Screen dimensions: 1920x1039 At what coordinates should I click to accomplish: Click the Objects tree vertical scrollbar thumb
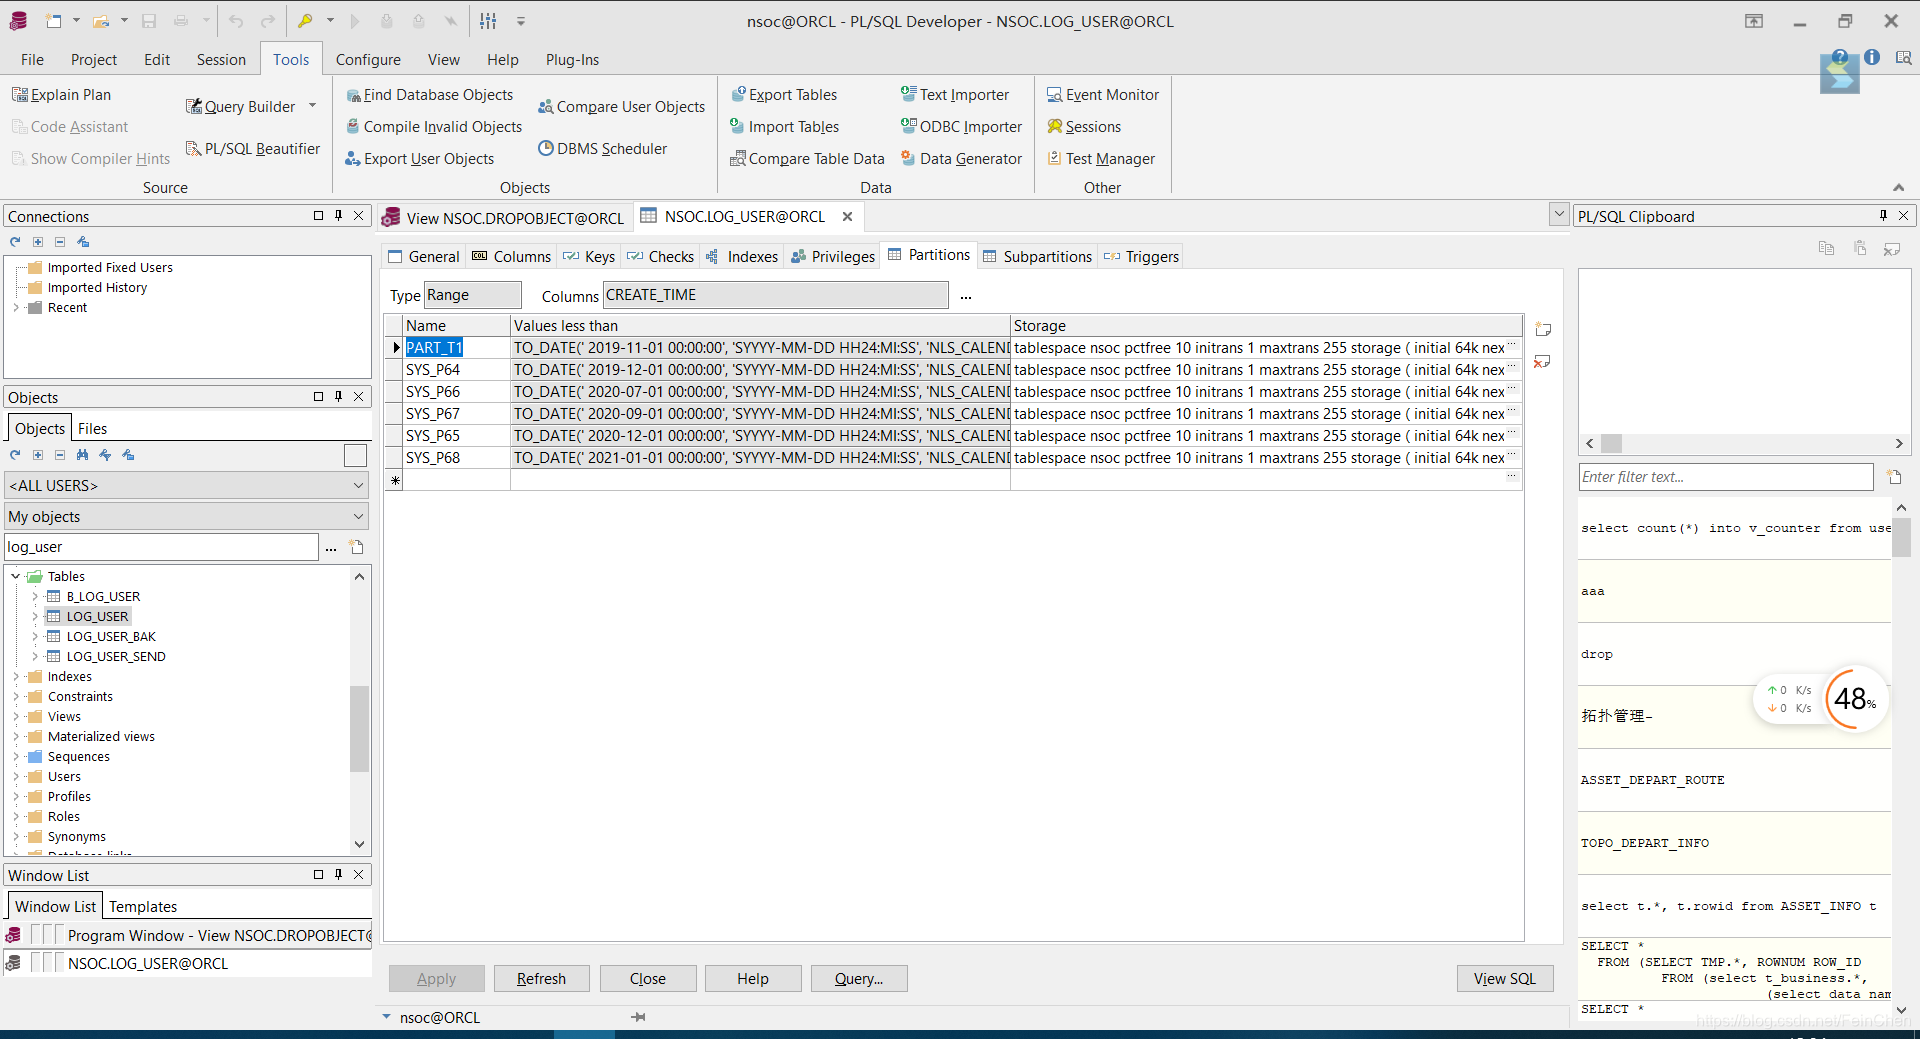tap(359, 728)
